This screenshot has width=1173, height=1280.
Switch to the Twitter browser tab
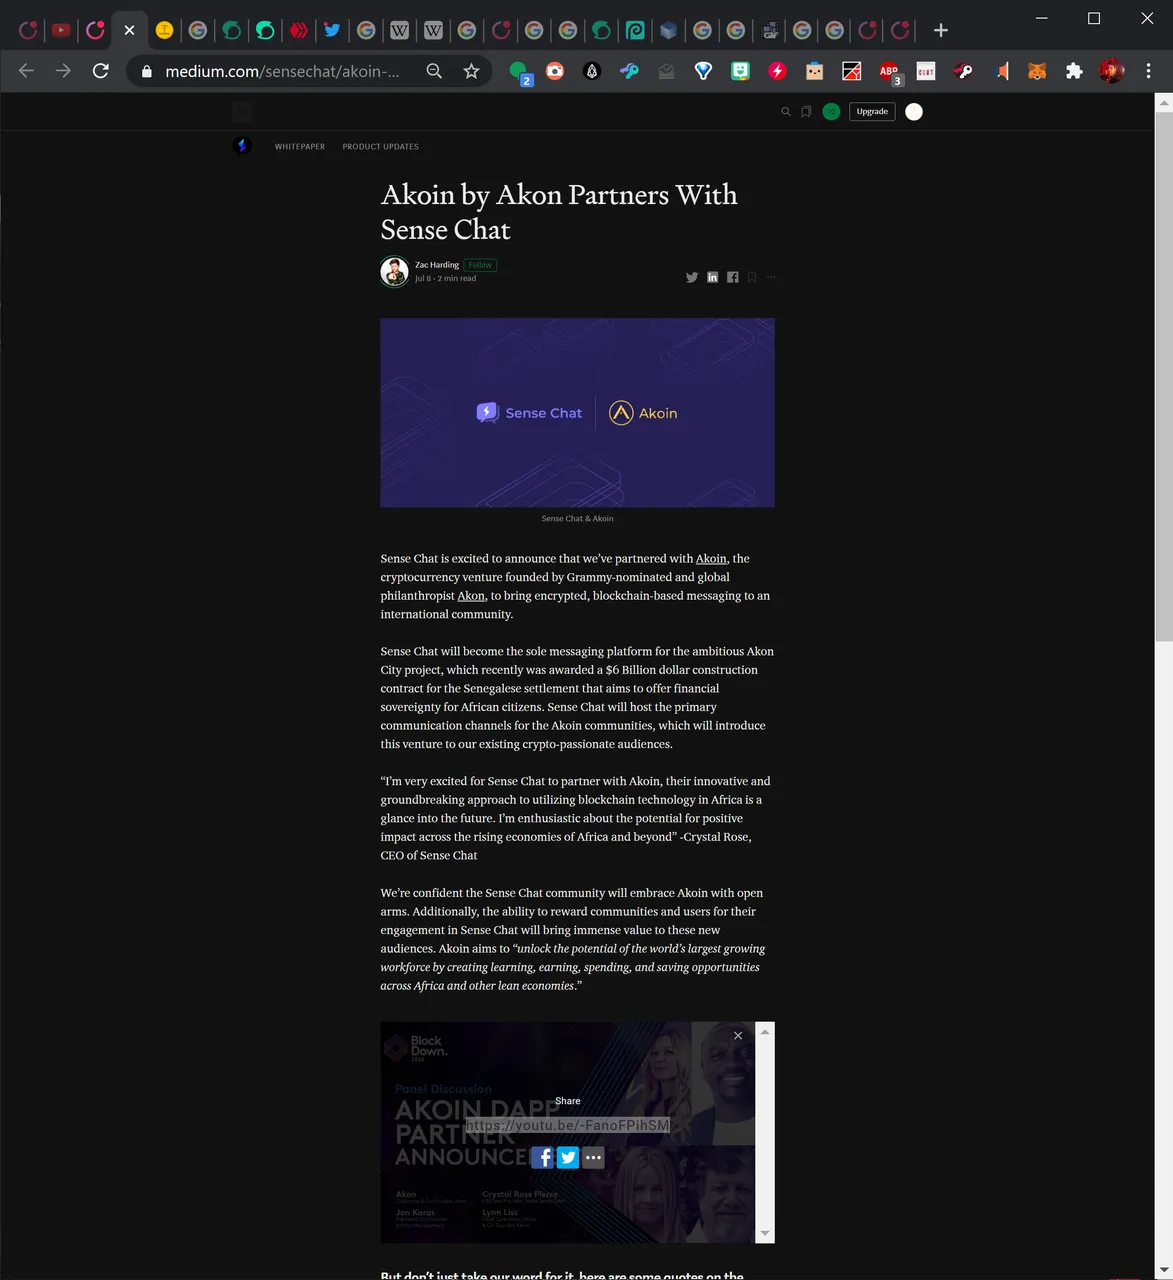pyautogui.click(x=332, y=30)
